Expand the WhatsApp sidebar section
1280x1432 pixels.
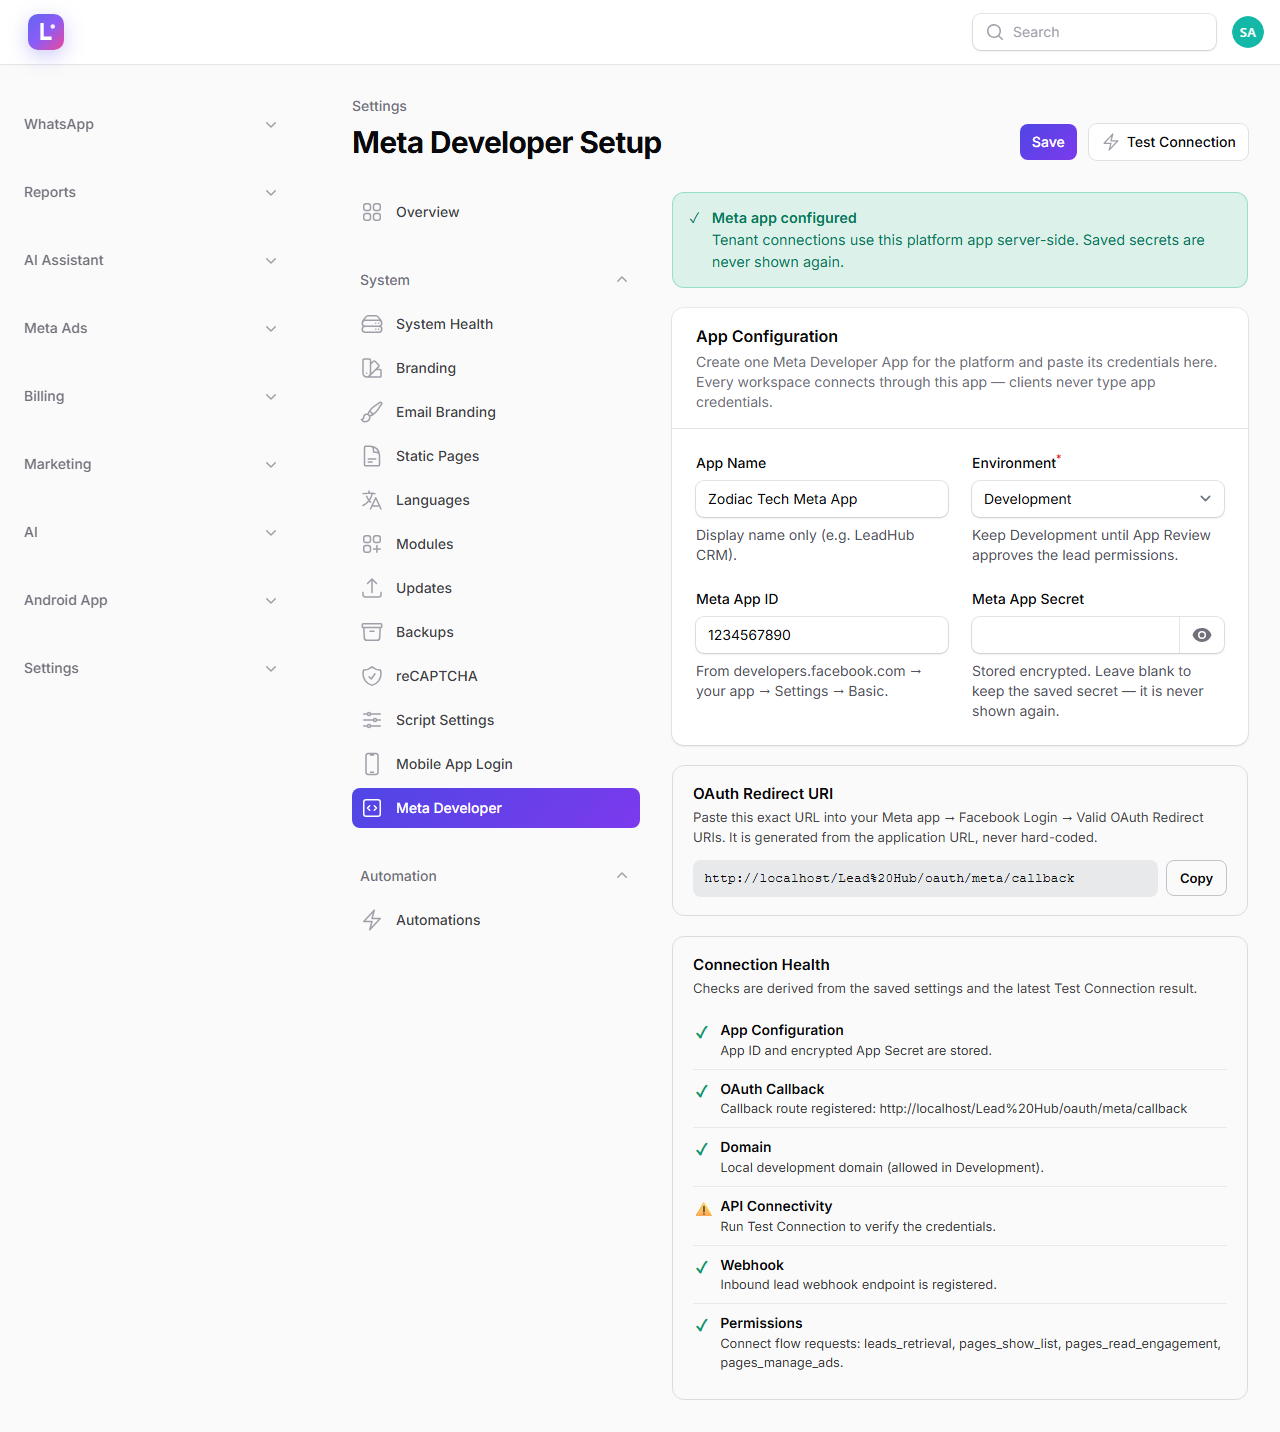click(x=150, y=124)
